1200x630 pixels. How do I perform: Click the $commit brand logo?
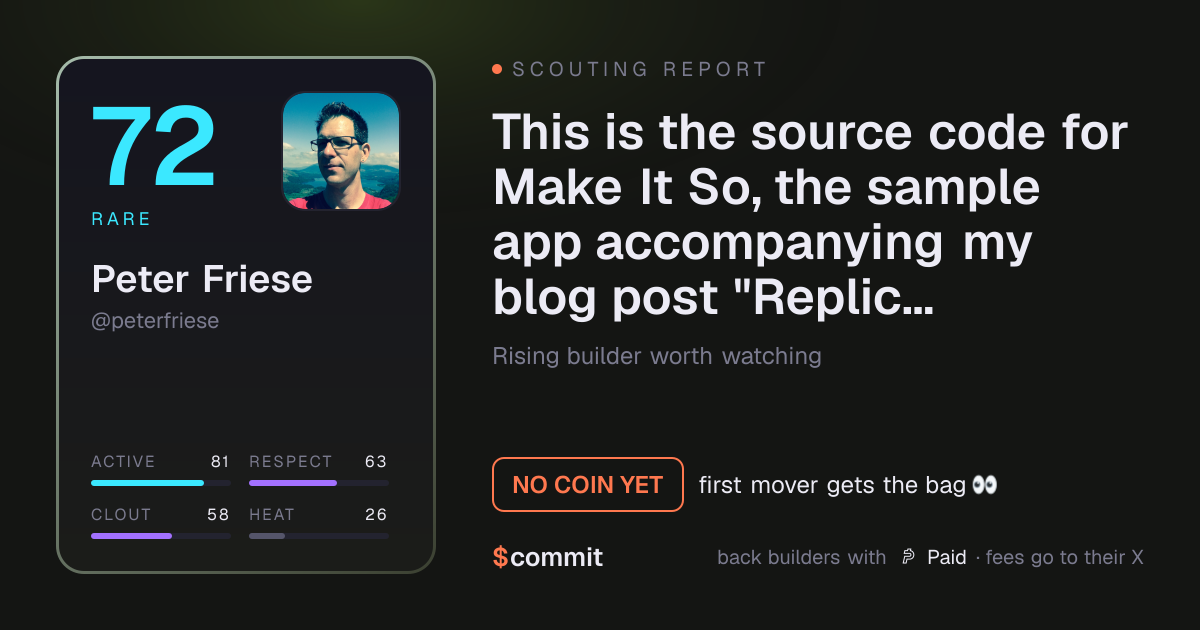coord(548,557)
